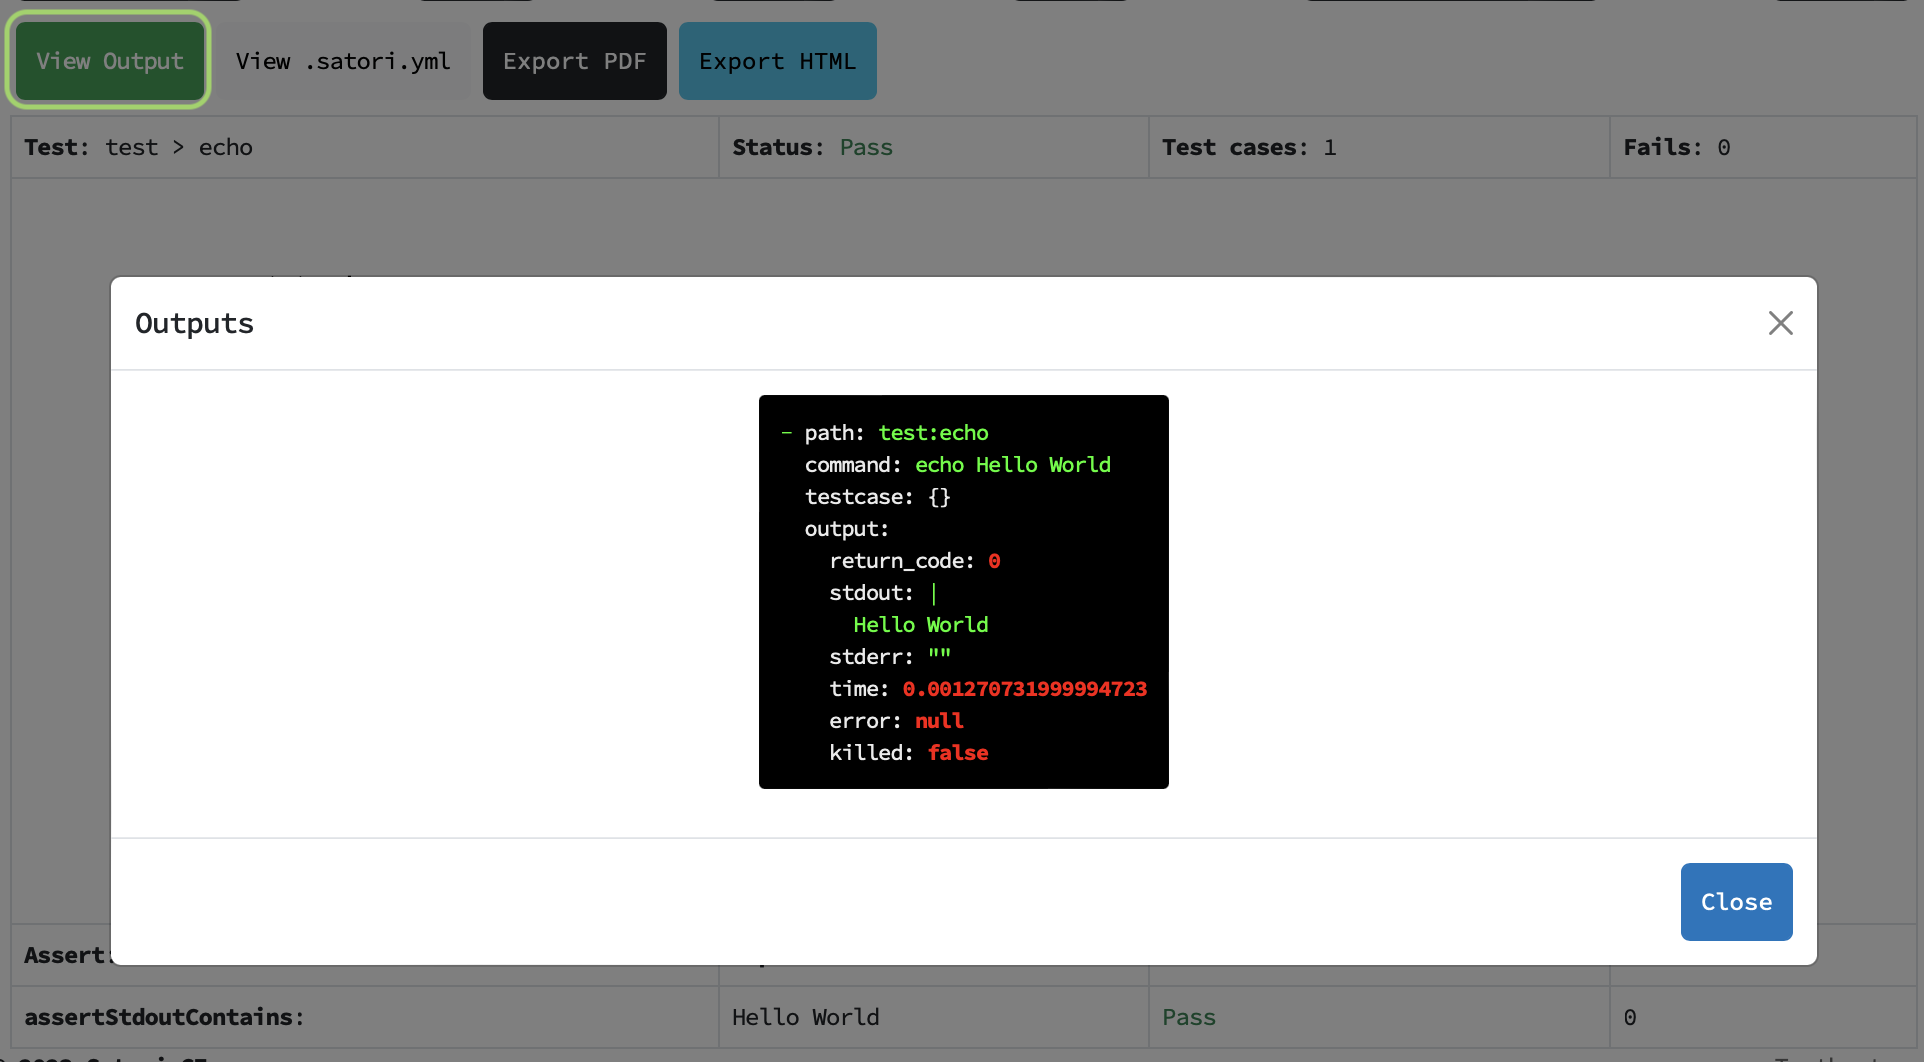Click the Fails: 0 cell
Viewport: 1924px width, 1062px height.
coord(1763,147)
